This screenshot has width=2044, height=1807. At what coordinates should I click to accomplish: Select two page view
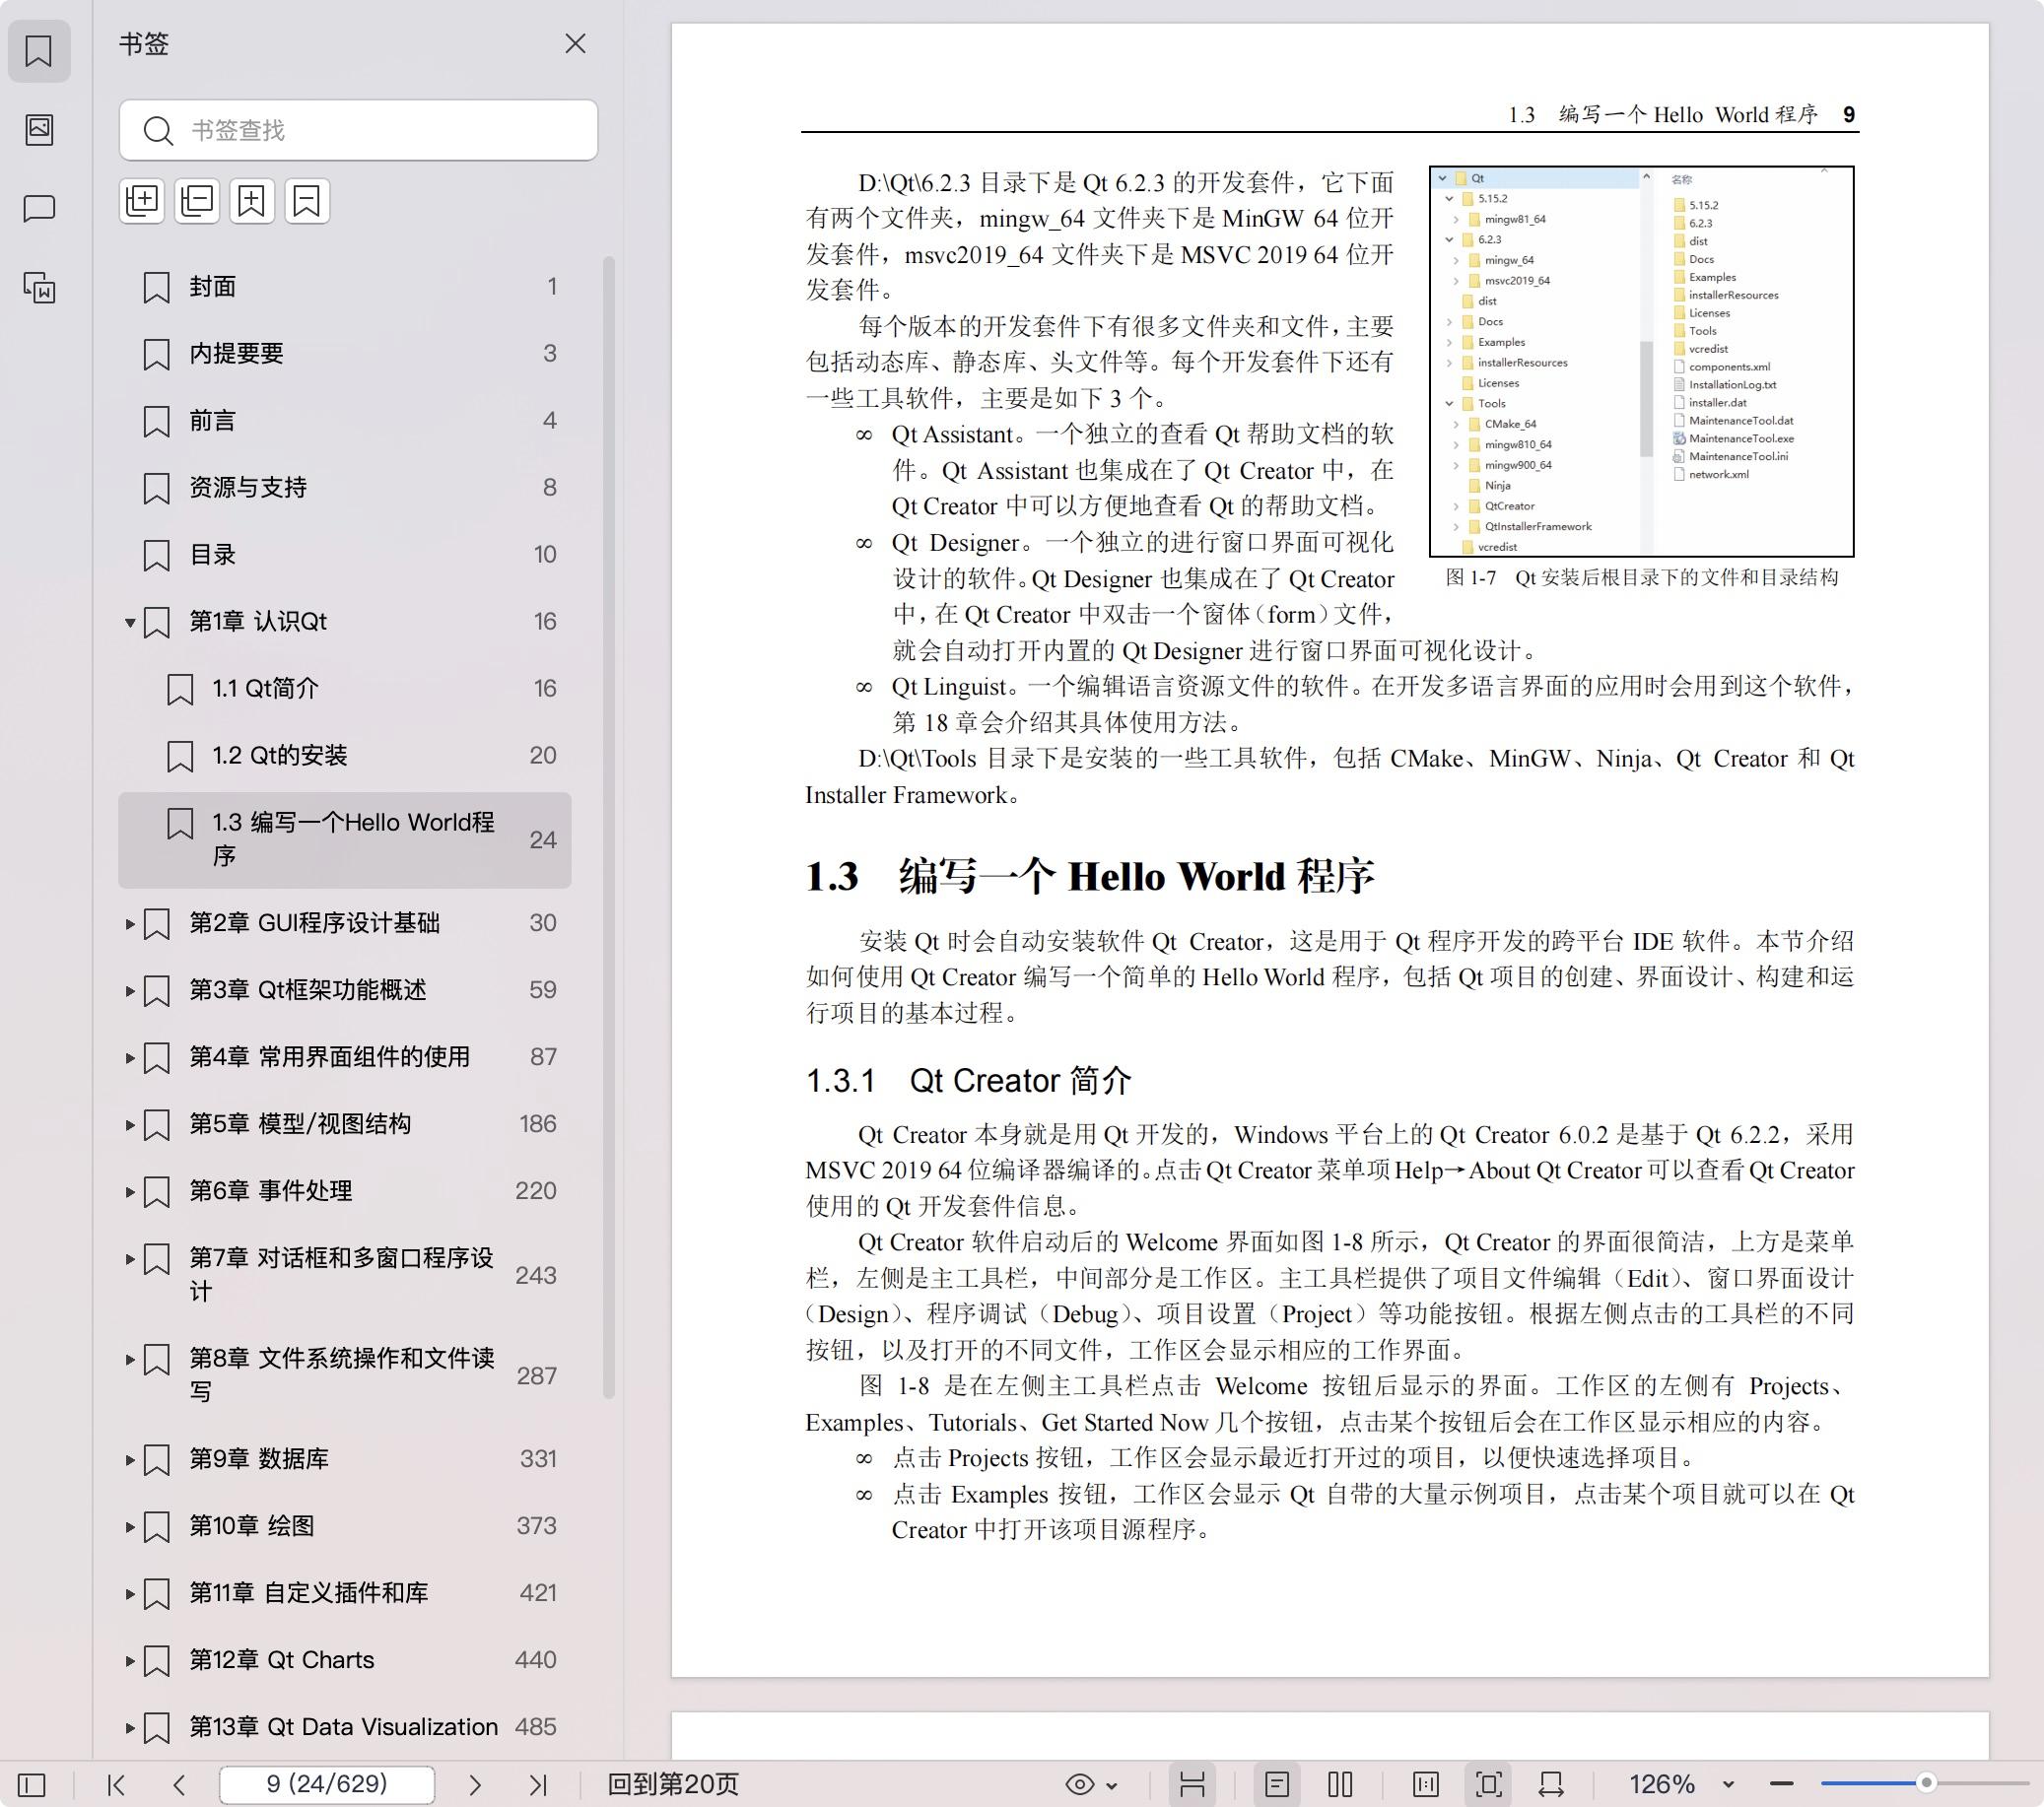(x=1341, y=1785)
